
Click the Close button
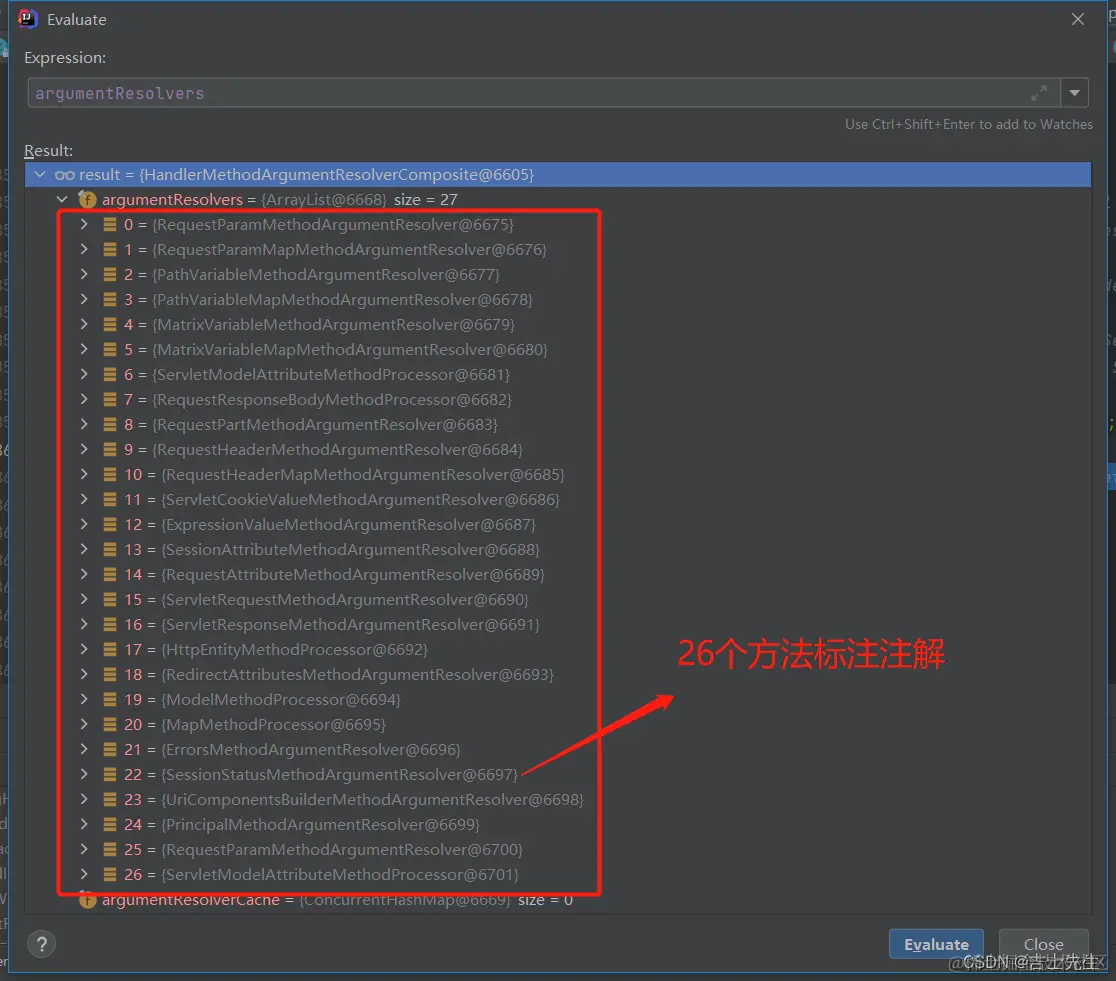point(1043,944)
